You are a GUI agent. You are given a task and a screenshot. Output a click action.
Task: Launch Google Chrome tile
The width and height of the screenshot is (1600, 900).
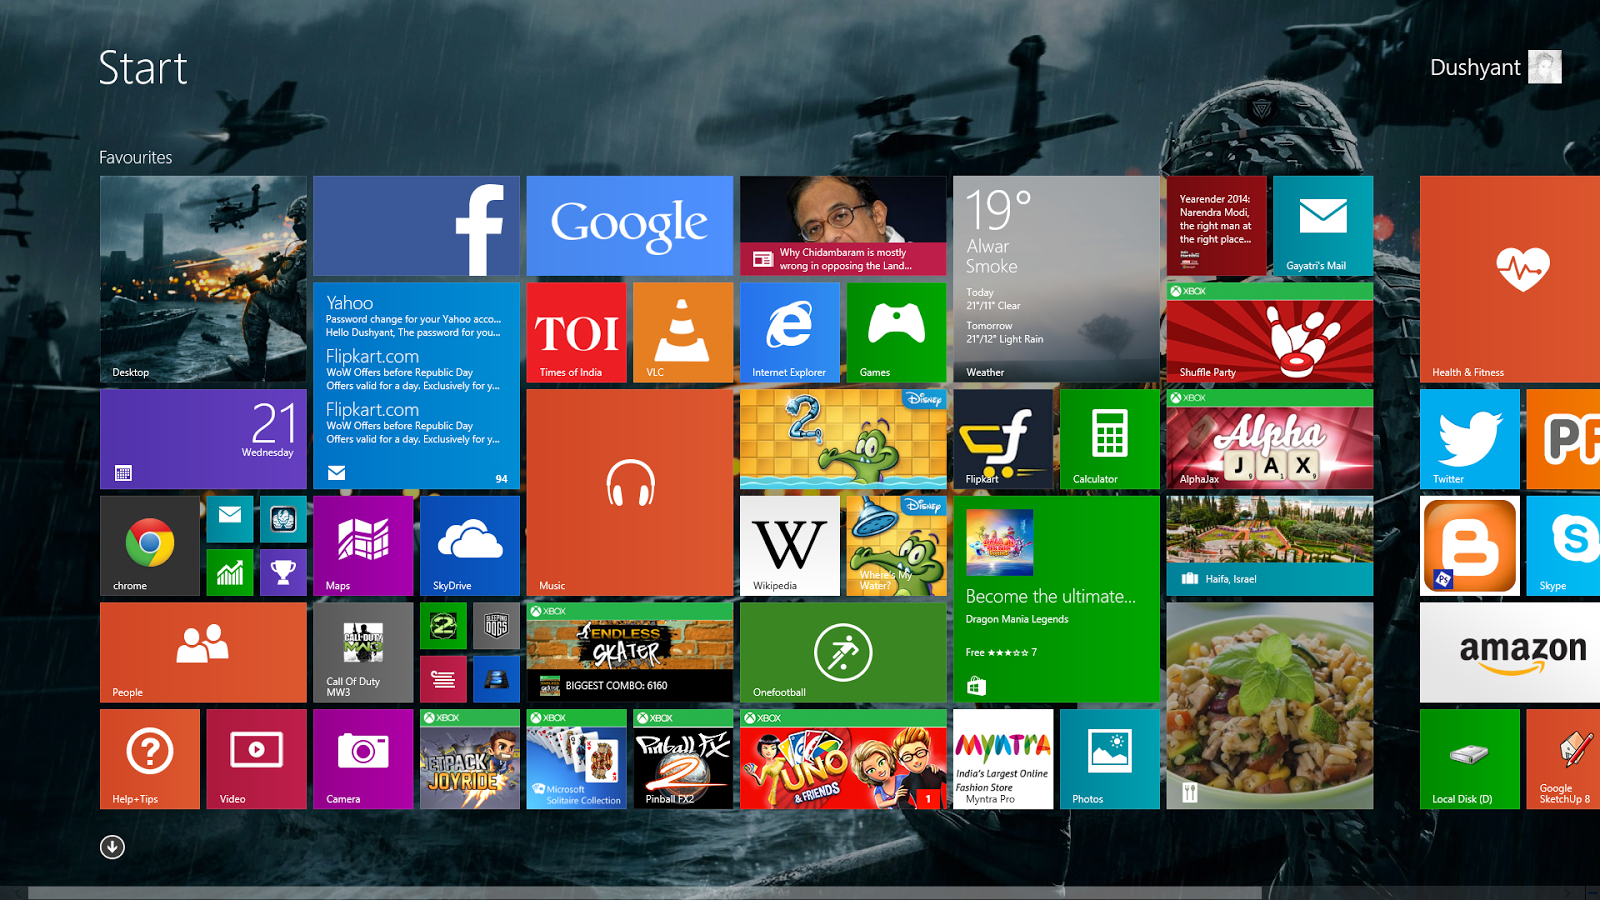(150, 546)
